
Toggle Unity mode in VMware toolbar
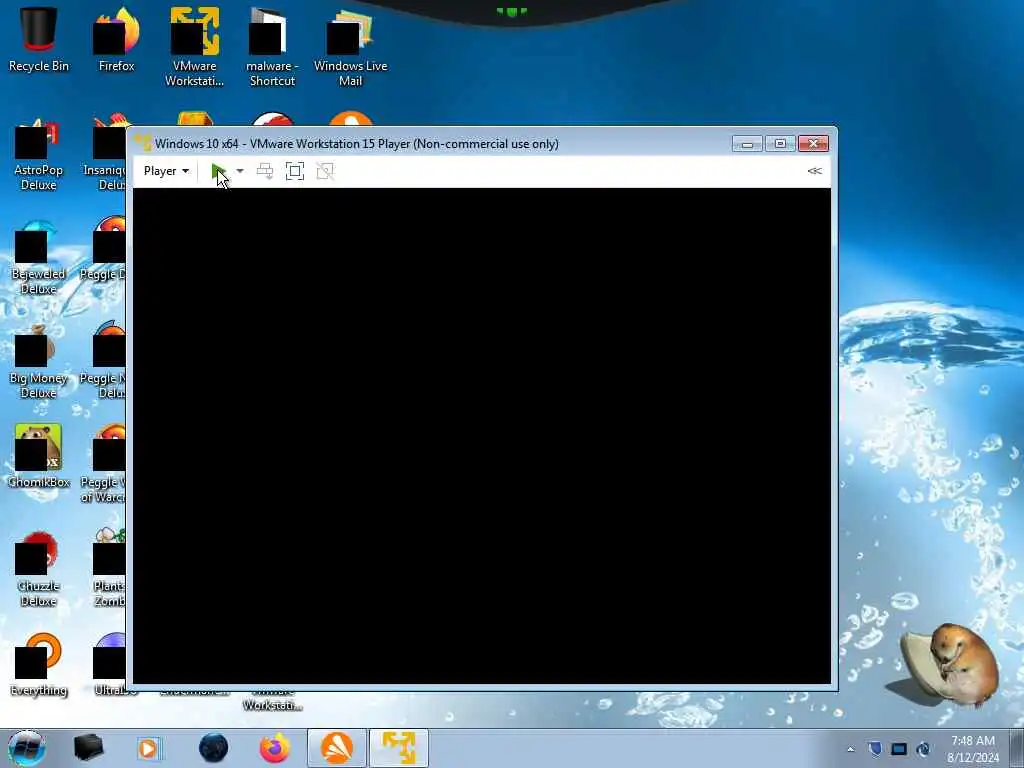coord(325,171)
